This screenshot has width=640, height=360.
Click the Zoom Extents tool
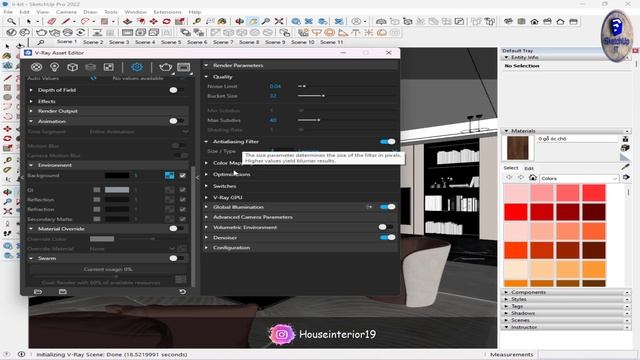click(x=279, y=21)
